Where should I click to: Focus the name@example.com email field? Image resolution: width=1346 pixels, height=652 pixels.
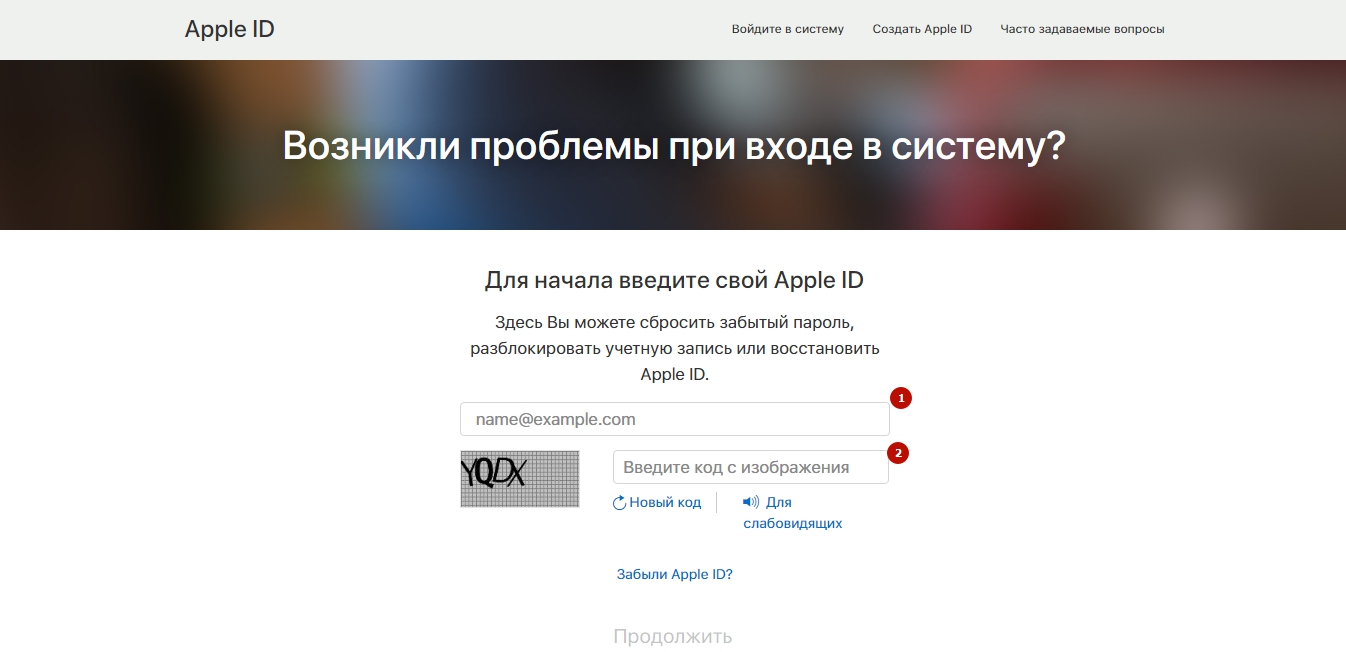coord(674,419)
